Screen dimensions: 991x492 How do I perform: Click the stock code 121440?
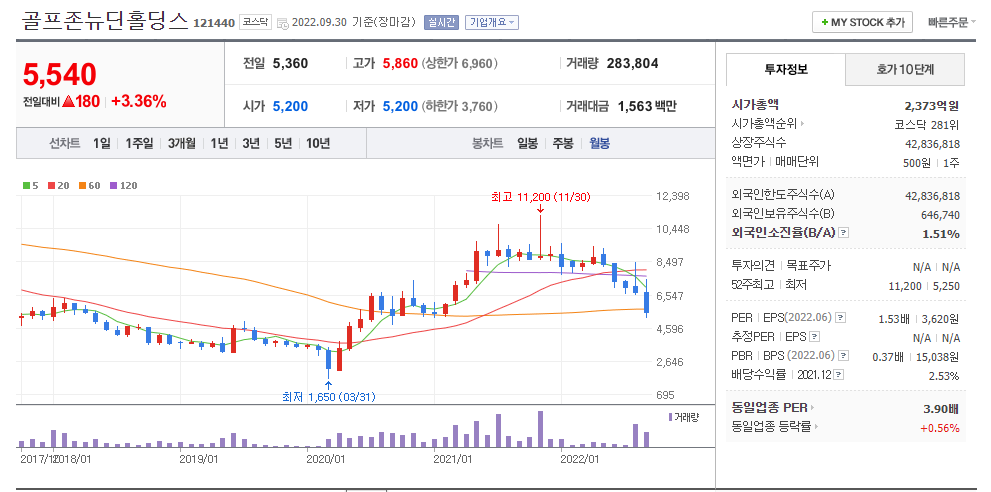click(214, 23)
